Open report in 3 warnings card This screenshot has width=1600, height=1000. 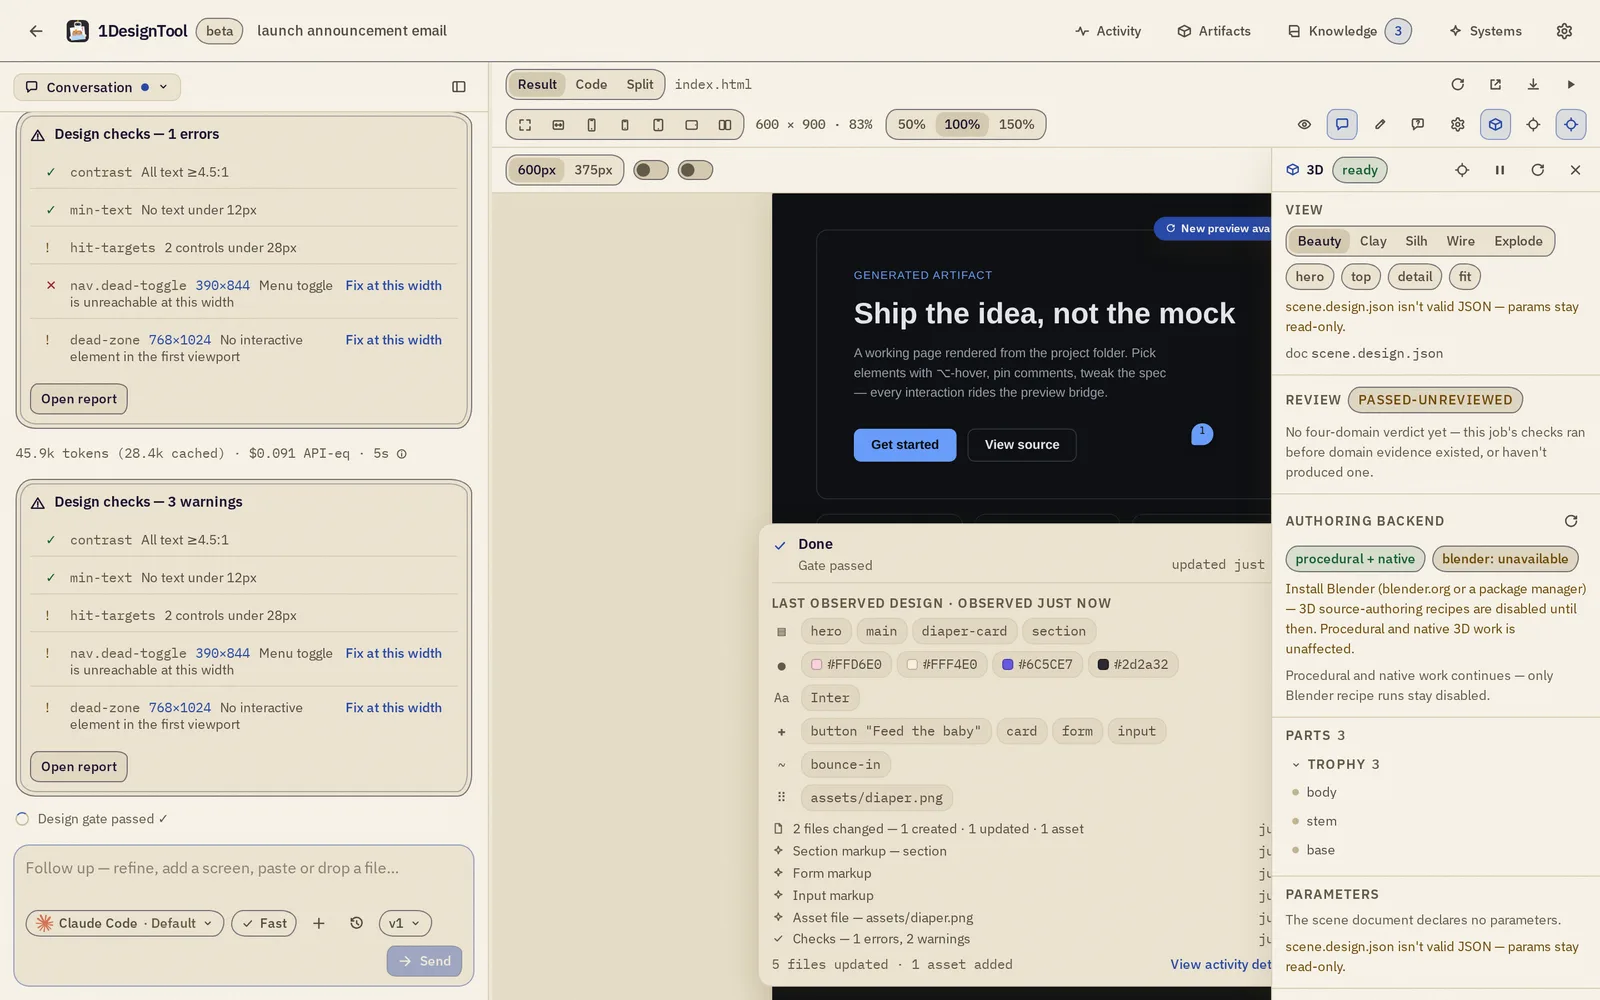[x=79, y=767]
